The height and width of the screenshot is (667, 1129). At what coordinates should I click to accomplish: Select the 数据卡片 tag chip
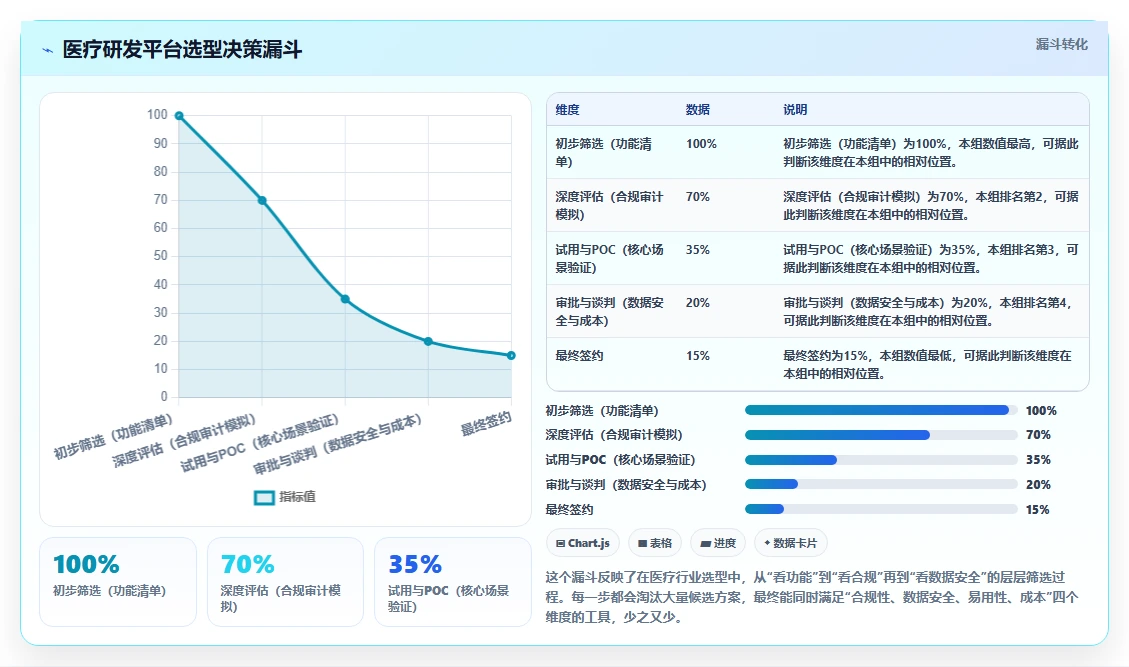tap(791, 543)
